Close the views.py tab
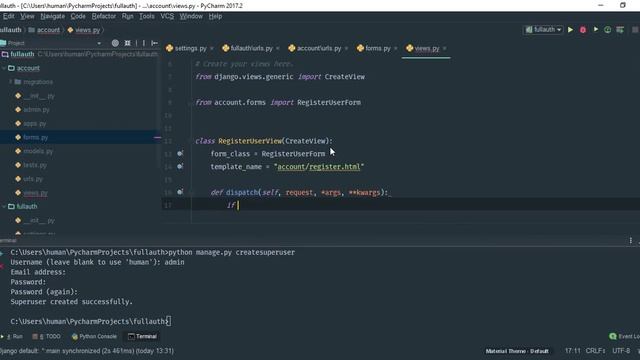 pyautogui.click(x=444, y=49)
